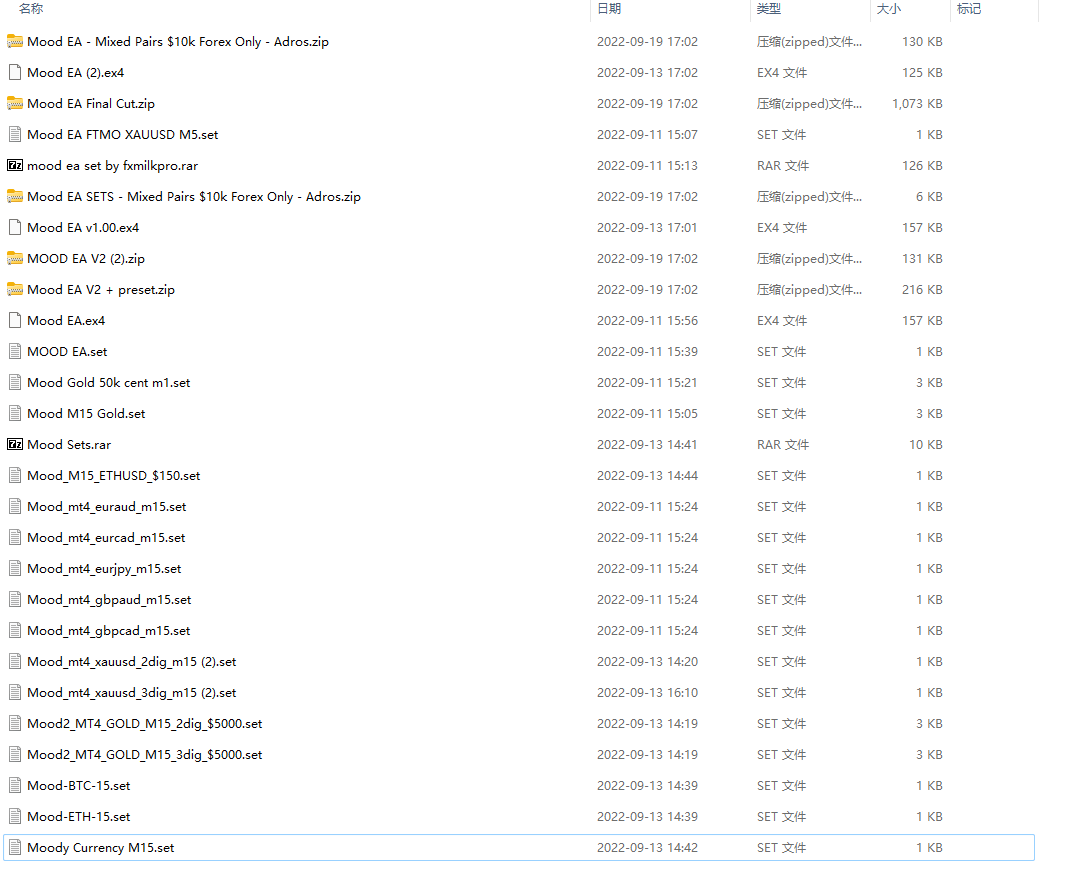
Task: Click the 类型 column header
Action: [x=768, y=9]
